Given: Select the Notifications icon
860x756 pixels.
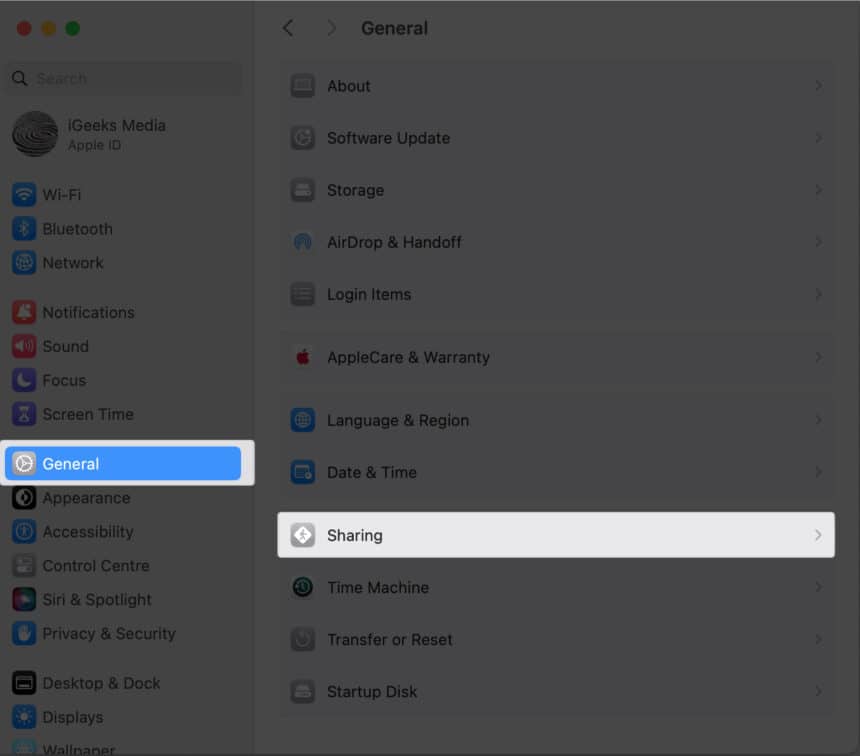Looking at the screenshot, I should [x=23, y=312].
